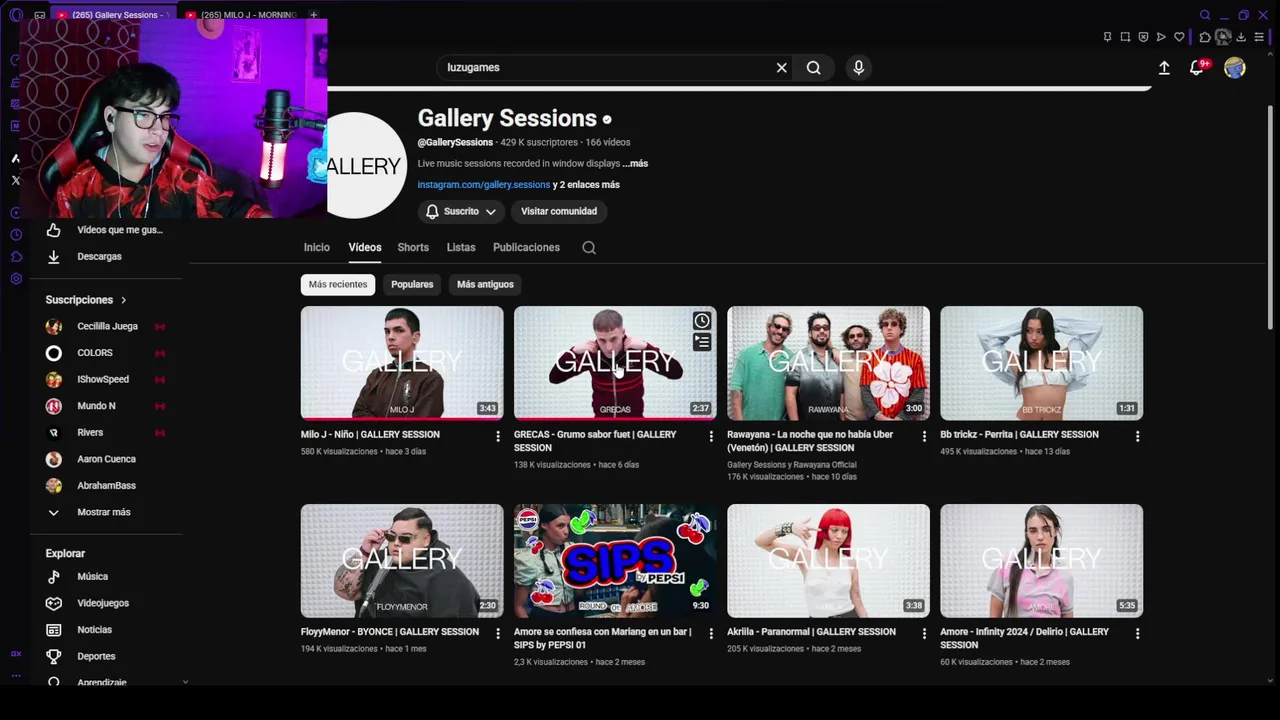Open the options menu for FloyyMenor - BYONCE video
The width and height of the screenshot is (1280, 720).
(498, 633)
